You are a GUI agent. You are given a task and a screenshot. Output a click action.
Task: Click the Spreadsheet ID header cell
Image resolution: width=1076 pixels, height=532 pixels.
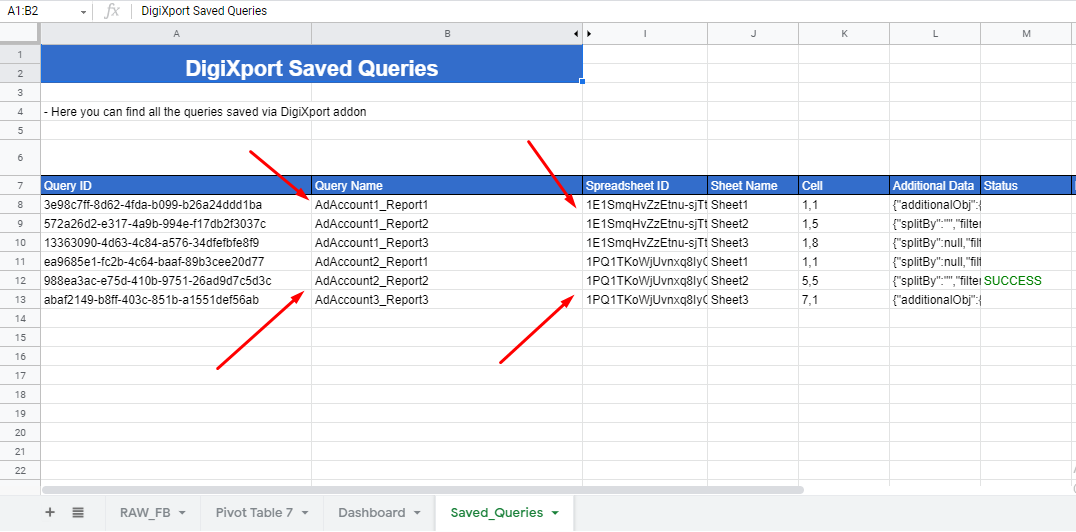[645, 185]
